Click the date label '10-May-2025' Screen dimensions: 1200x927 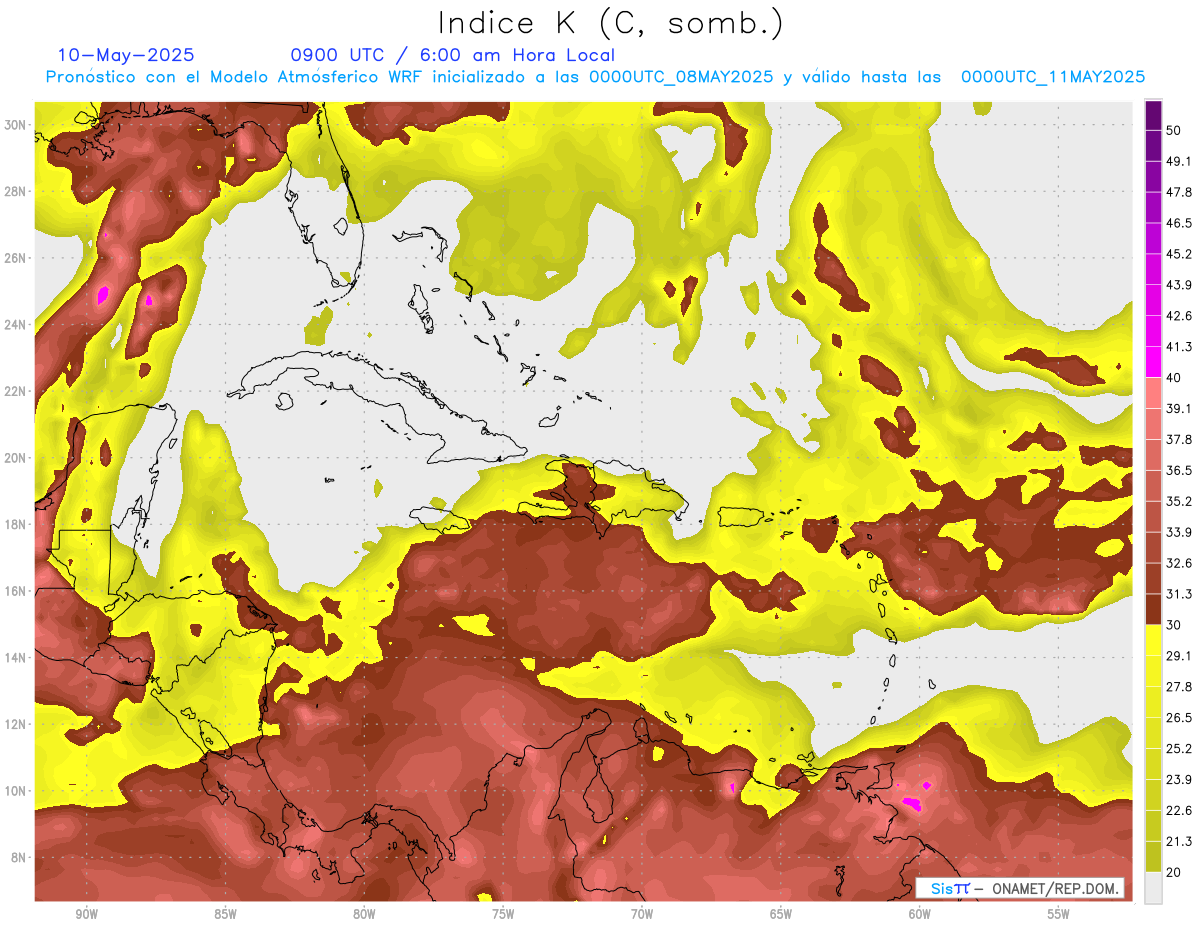pos(126,55)
